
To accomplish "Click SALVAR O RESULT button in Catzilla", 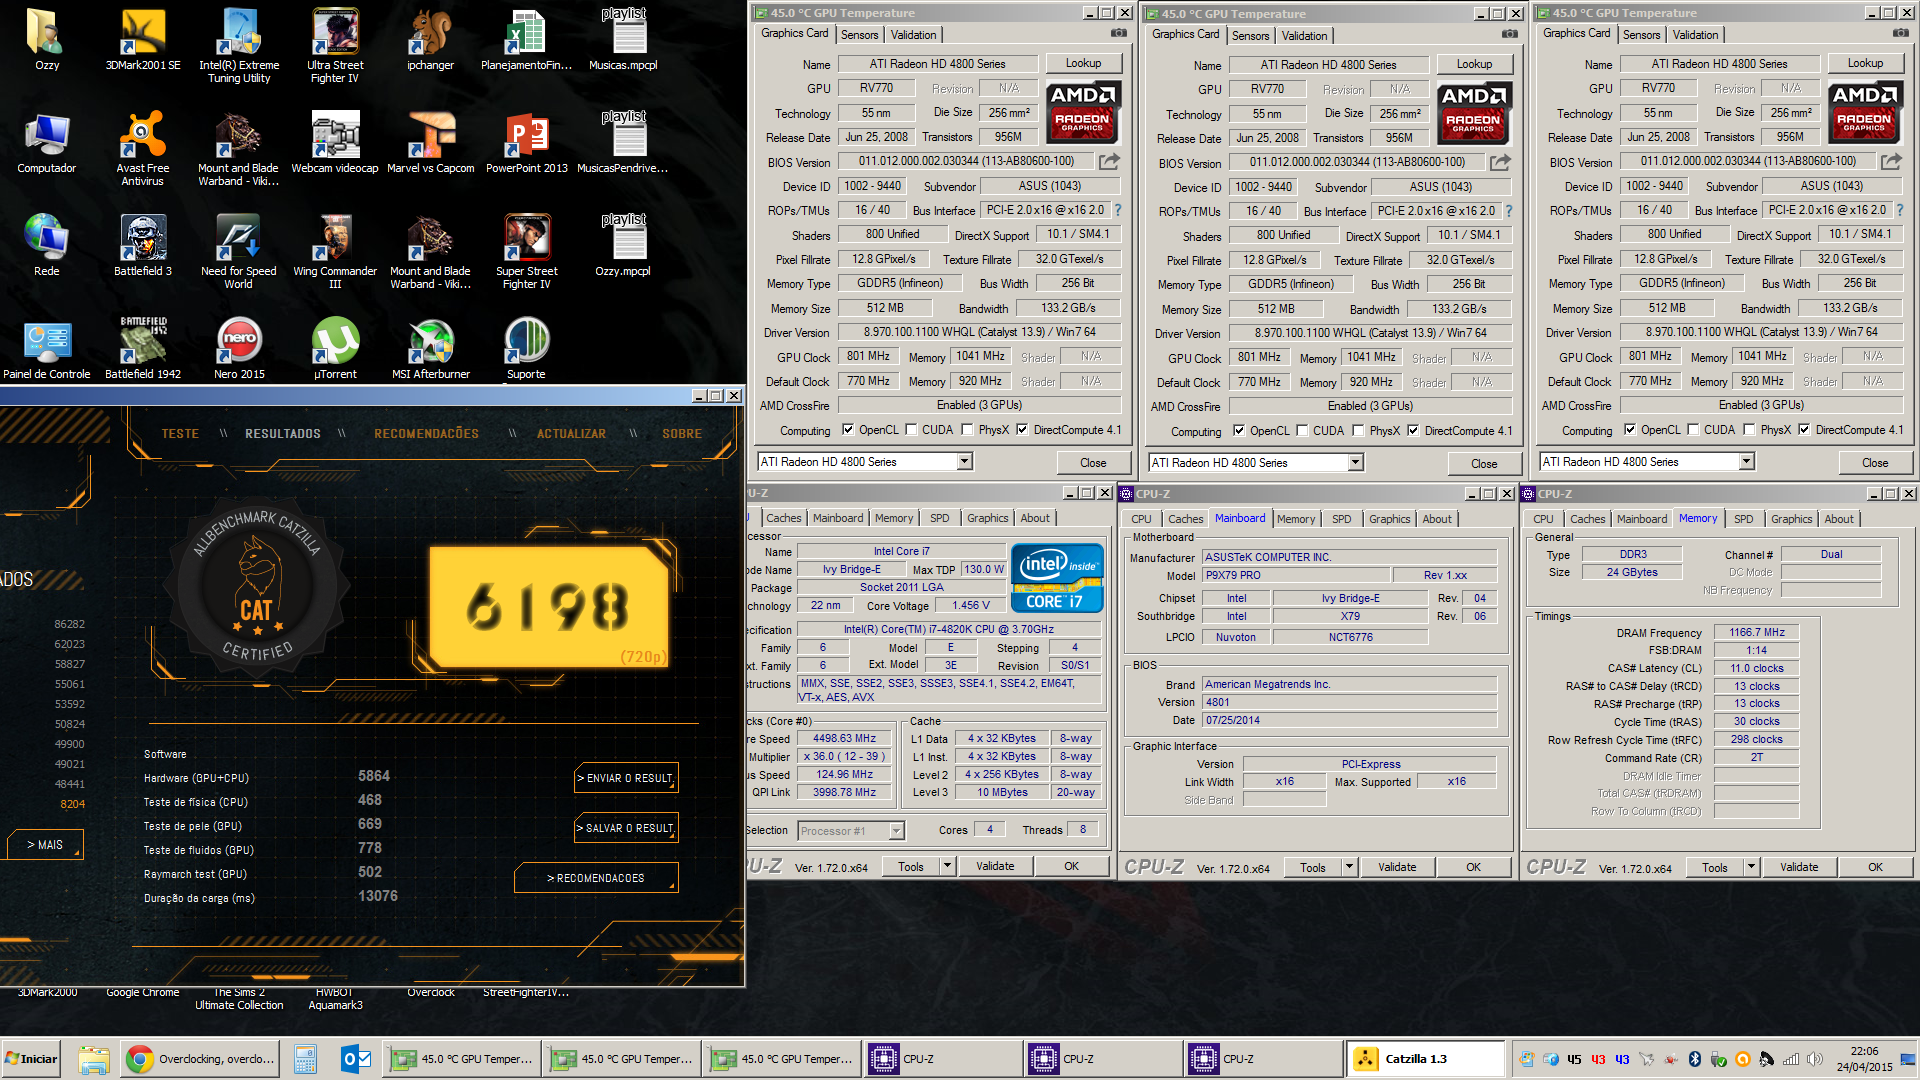I will pyautogui.click(x=626, y=828).
